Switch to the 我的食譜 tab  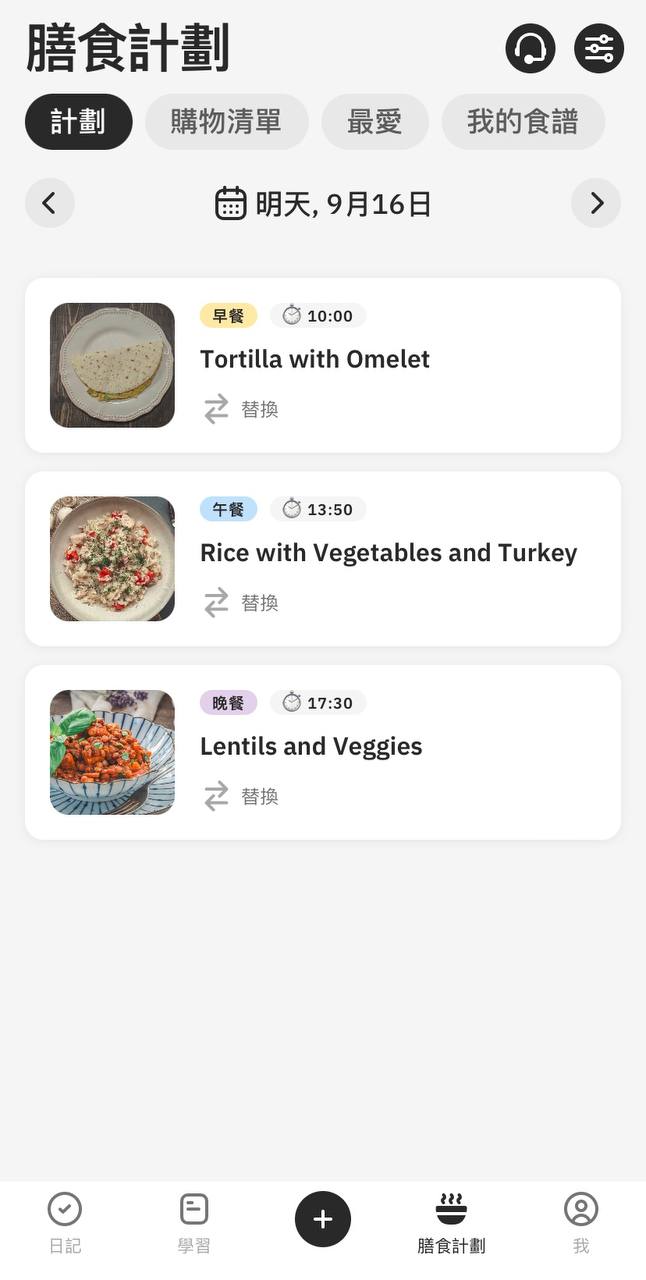[x=523, y=122]
